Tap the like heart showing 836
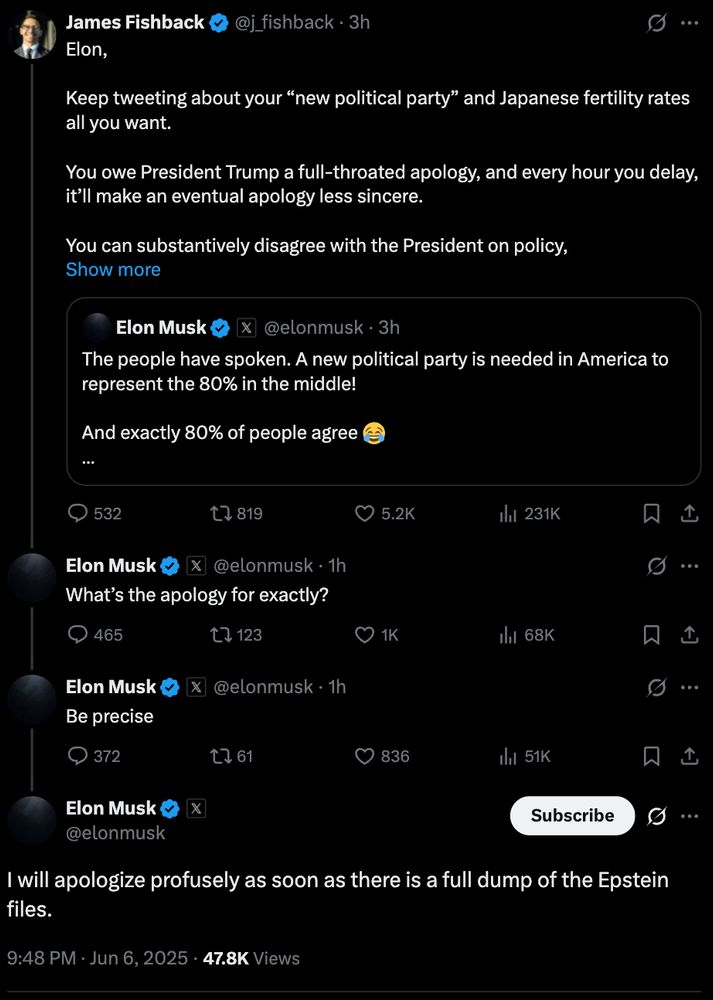 click(362, 756)
